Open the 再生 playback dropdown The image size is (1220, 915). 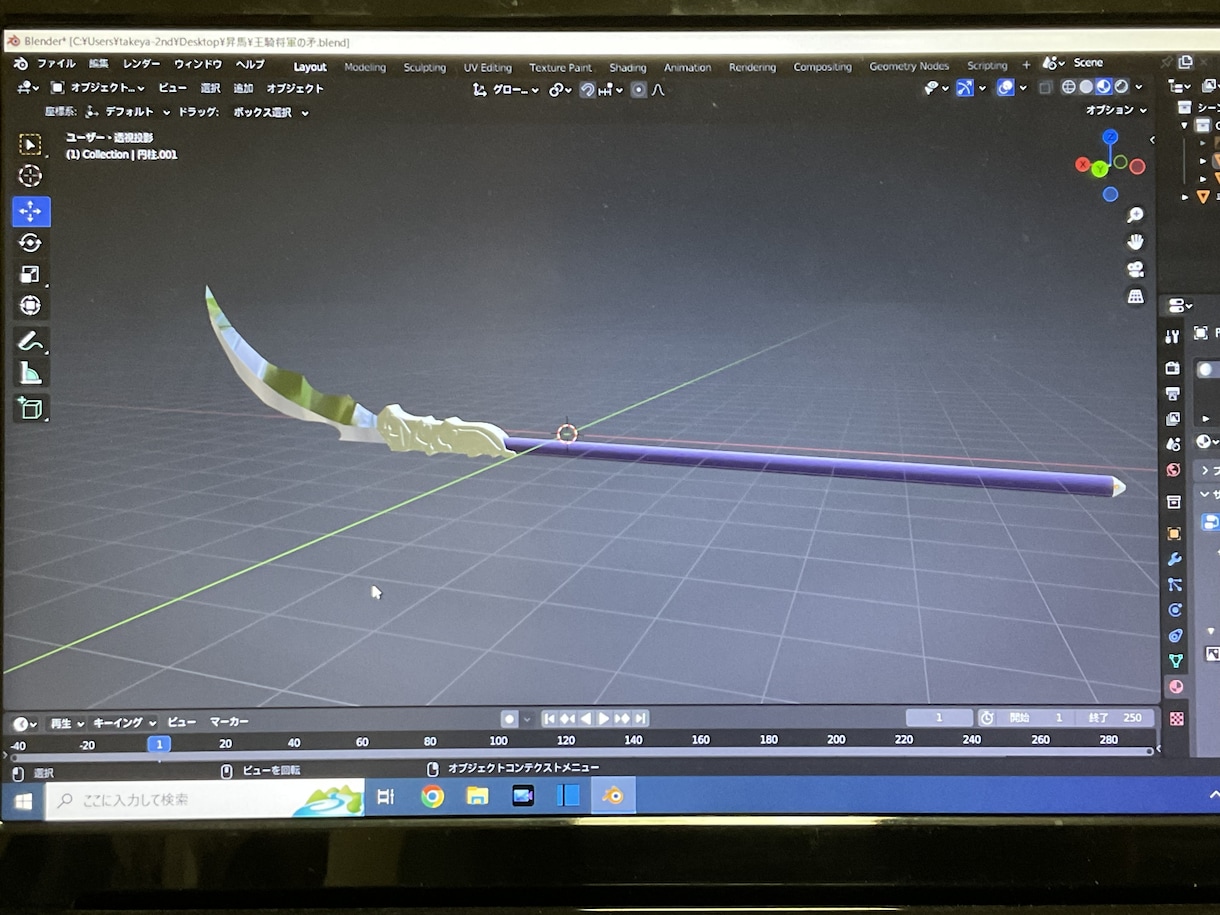tap(67, 723)
